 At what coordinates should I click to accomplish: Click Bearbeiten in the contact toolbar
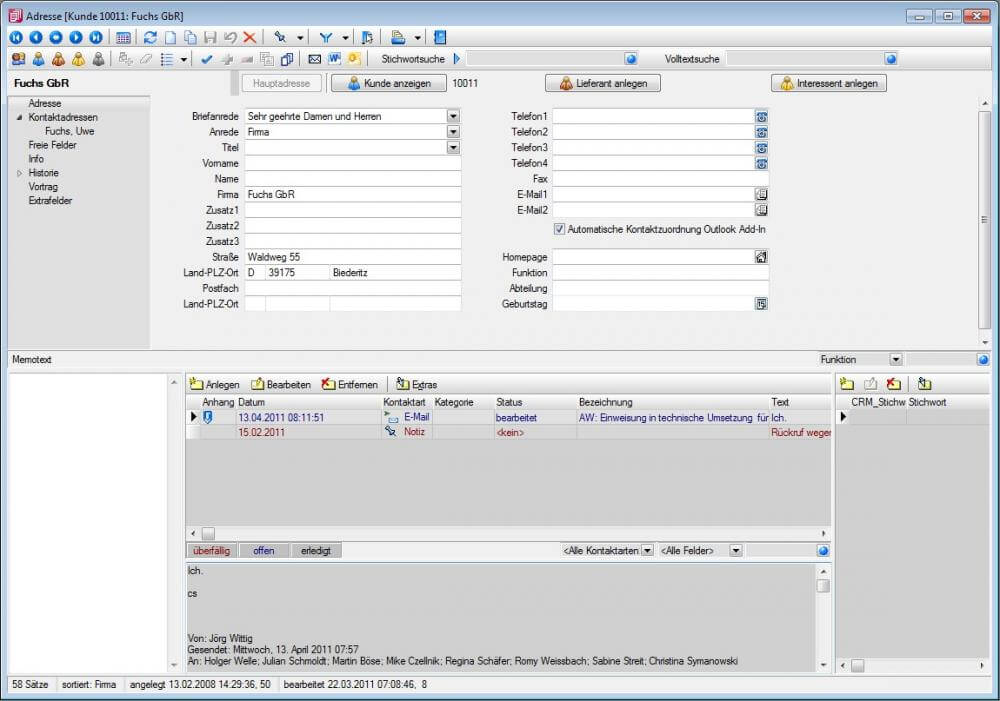point(281,385)
